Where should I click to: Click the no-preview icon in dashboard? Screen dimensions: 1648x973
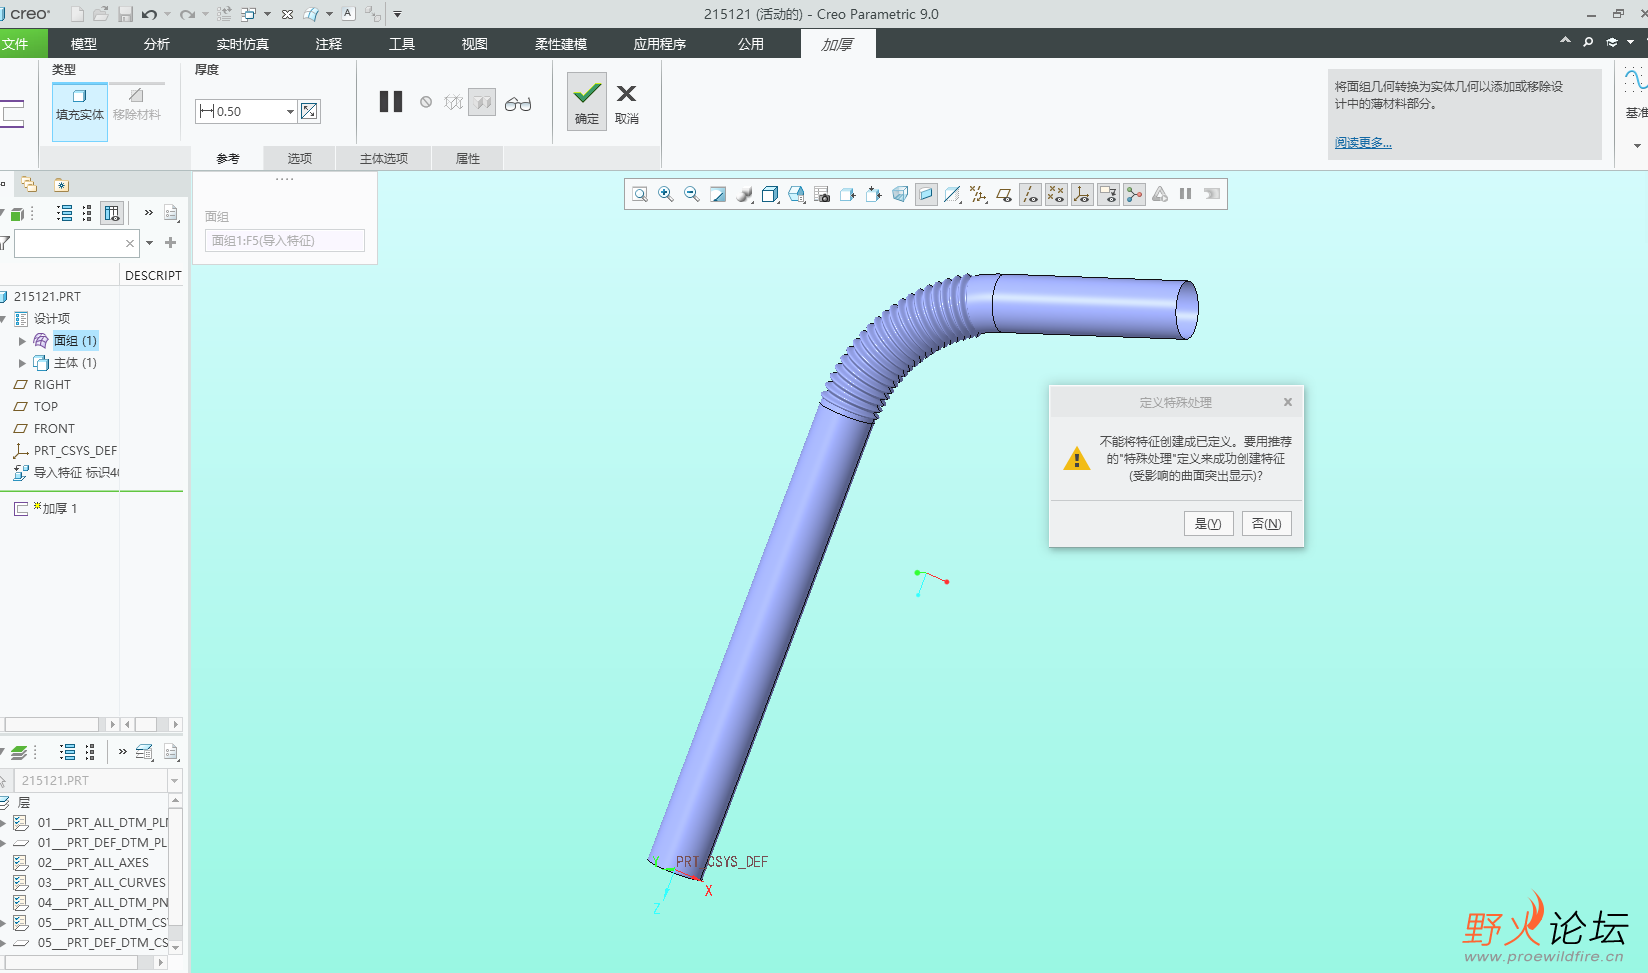[x=426, y=102]
